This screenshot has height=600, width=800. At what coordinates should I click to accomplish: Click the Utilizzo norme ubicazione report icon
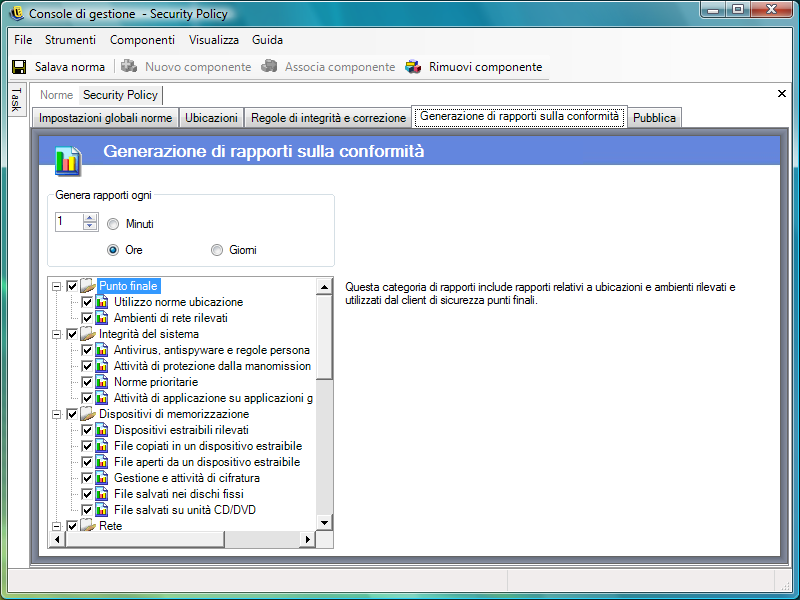102,302
